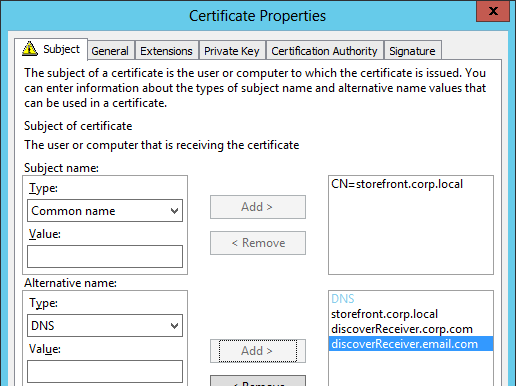Switch to the Signature tab
The width and height of the screenshot is (516, 386).
click(x=413, y=51)
